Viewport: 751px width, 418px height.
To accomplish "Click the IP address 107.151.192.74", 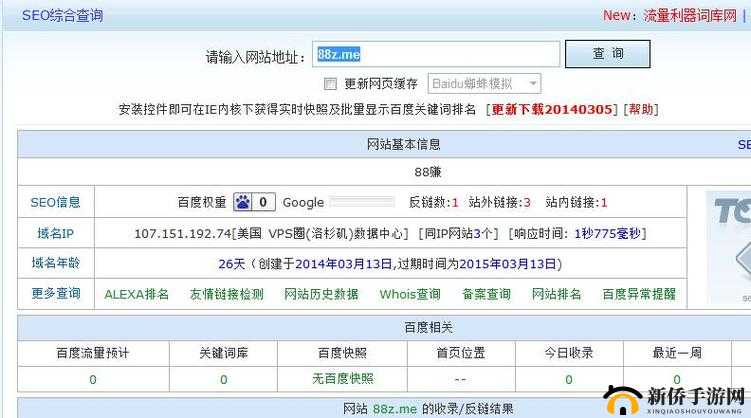I will click(x=183, y=234).
